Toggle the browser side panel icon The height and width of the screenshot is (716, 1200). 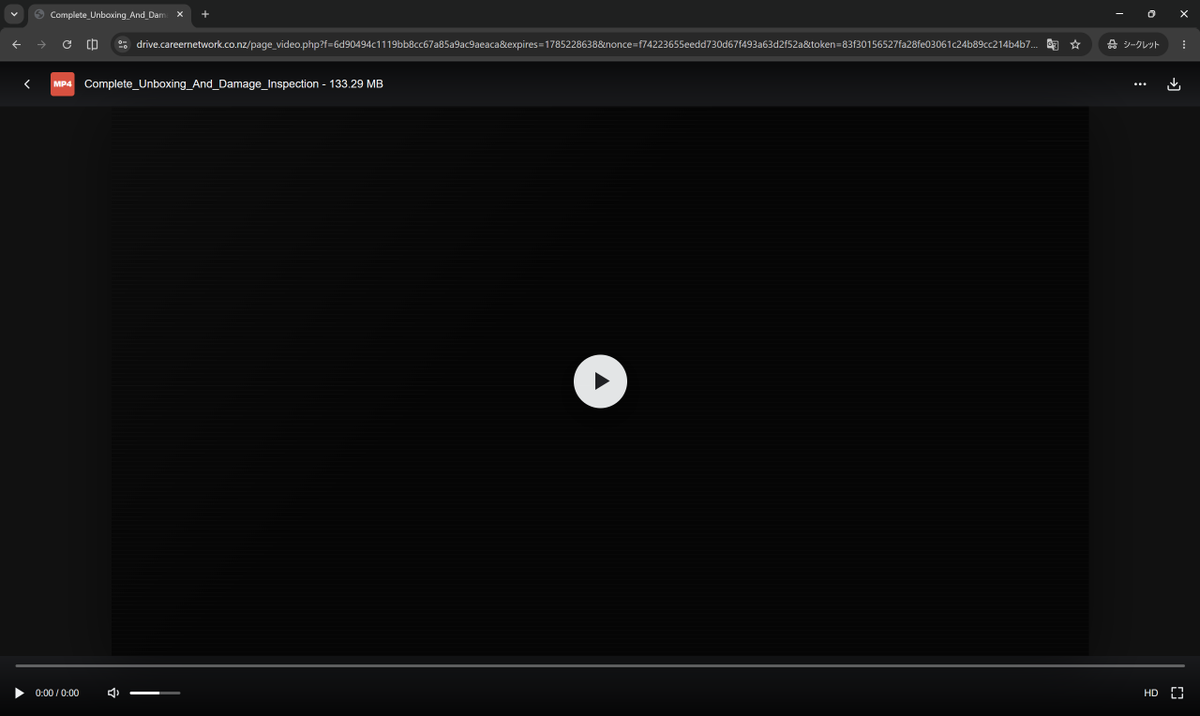click(92, 44)
